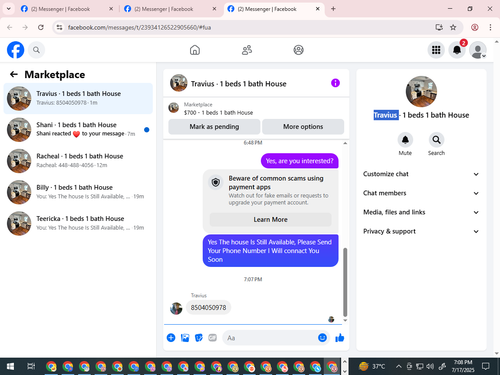The image size is (500, 375).
Task: Click the blue plus more-actions icon
Action: [171, 338]
